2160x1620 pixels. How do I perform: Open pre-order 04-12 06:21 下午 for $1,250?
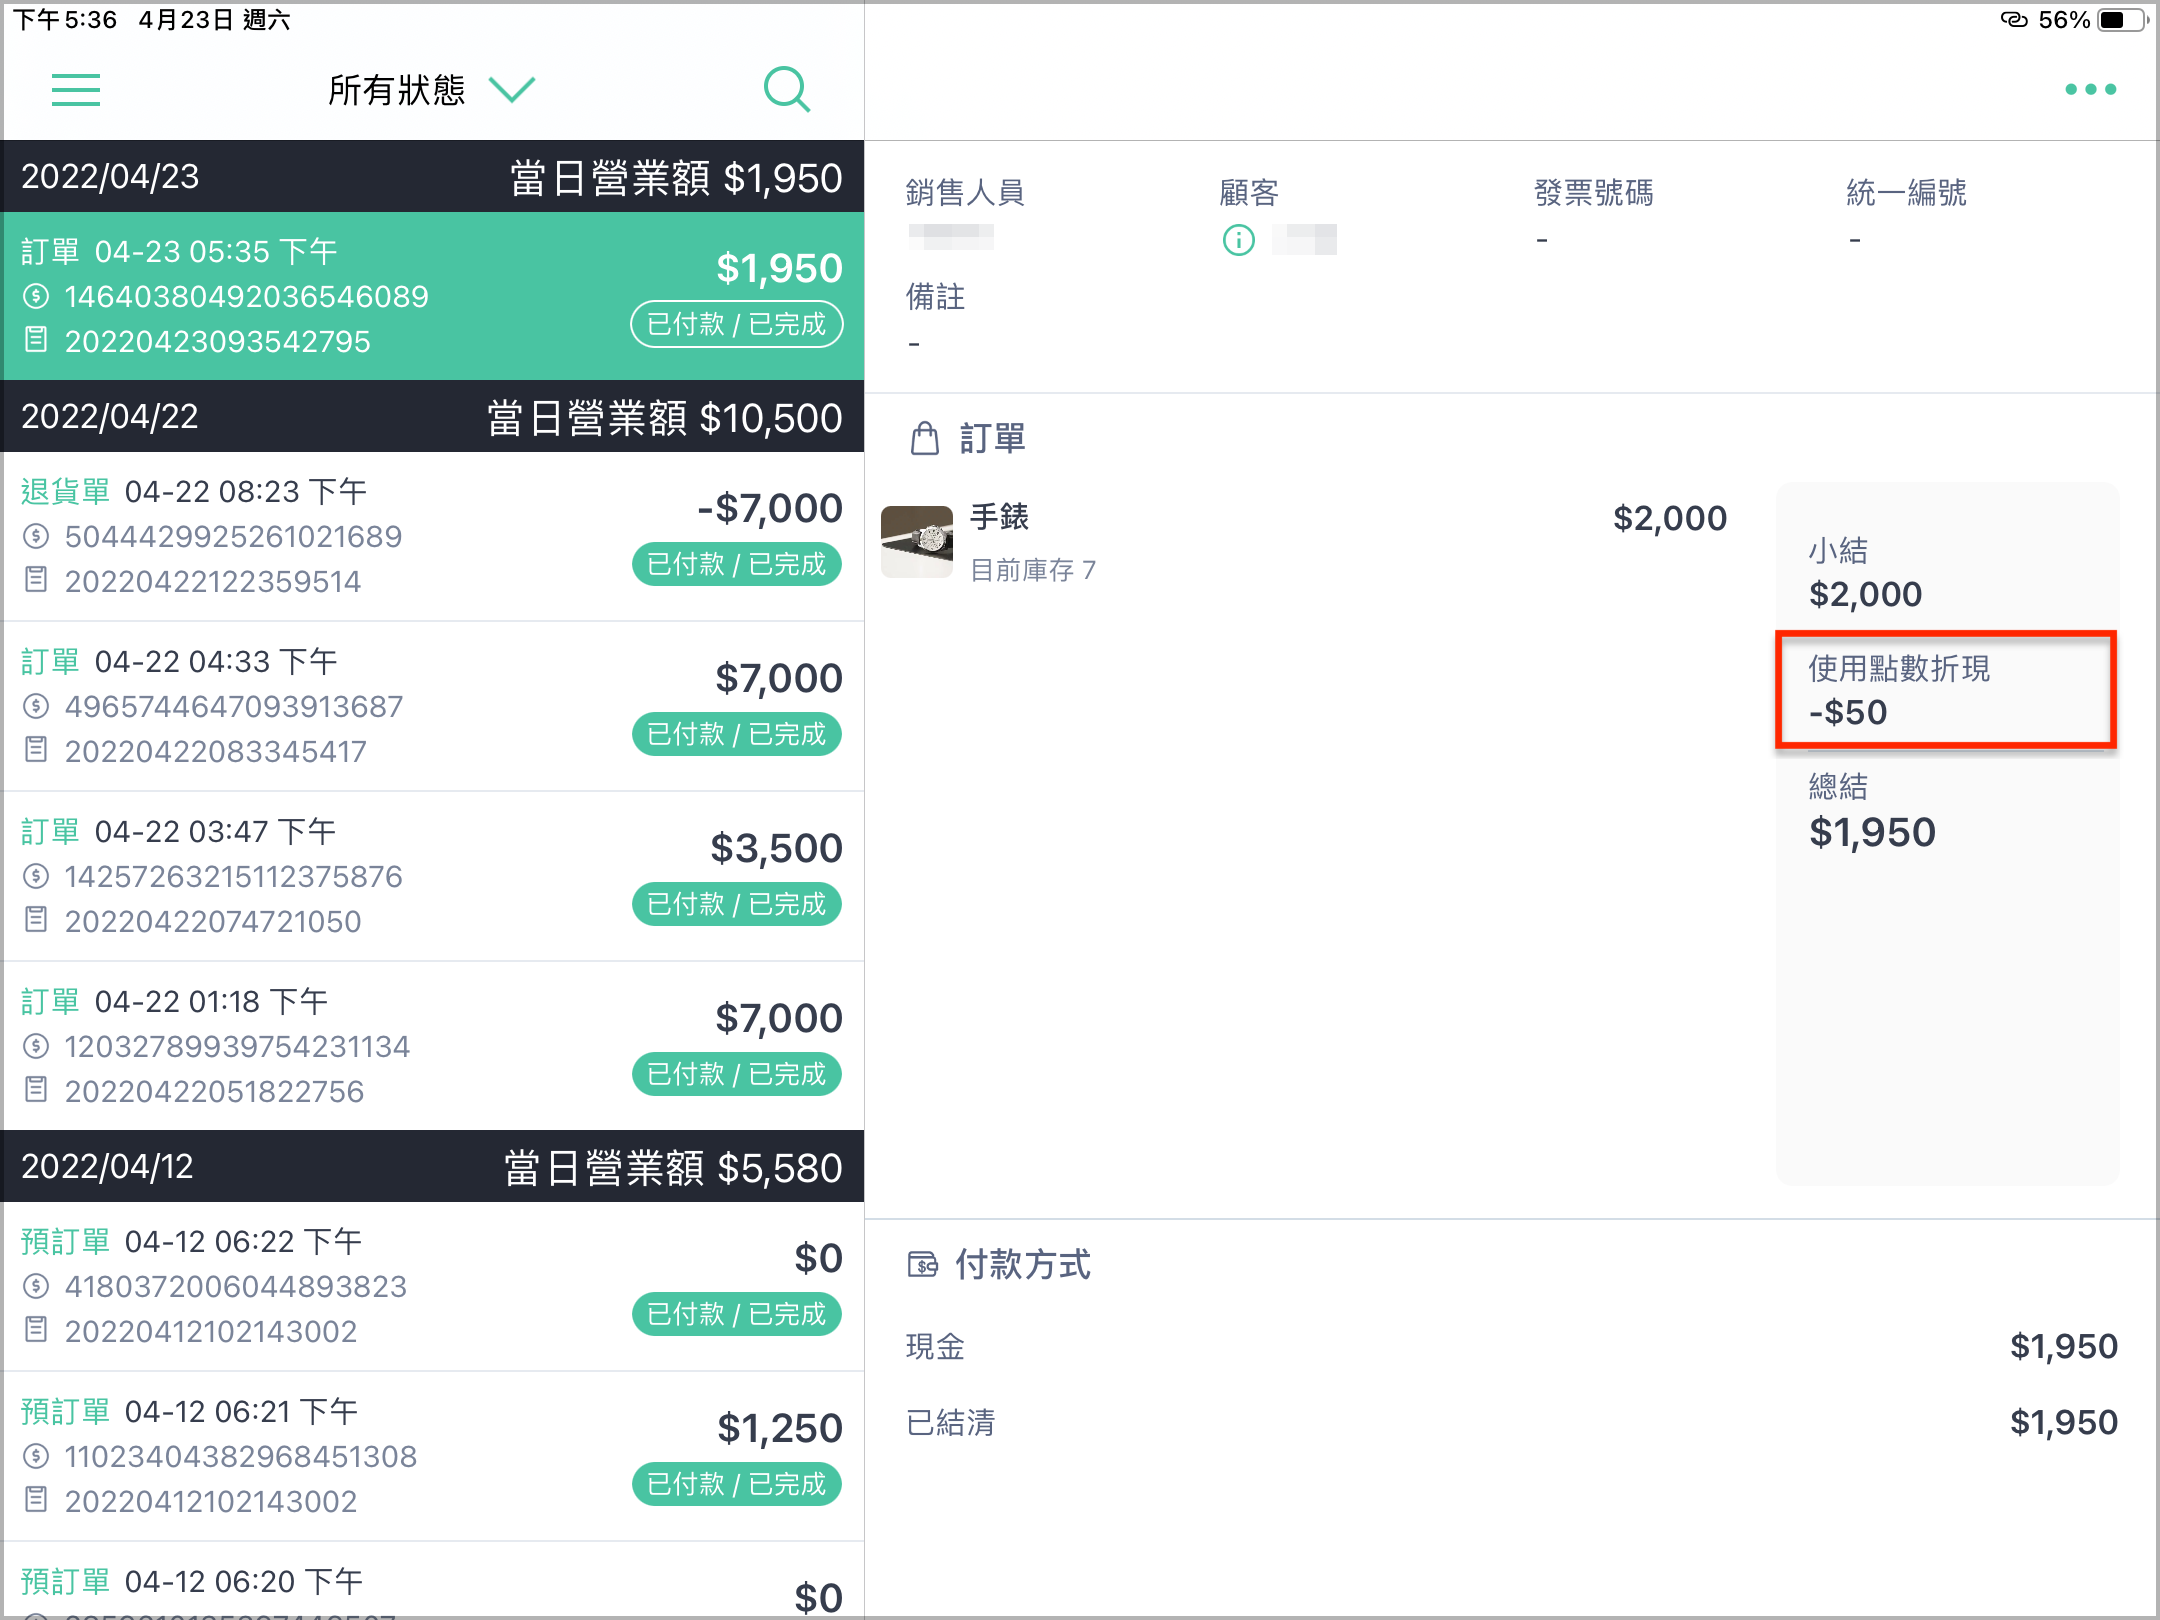pyautogui.click(x=433, y=1456)
